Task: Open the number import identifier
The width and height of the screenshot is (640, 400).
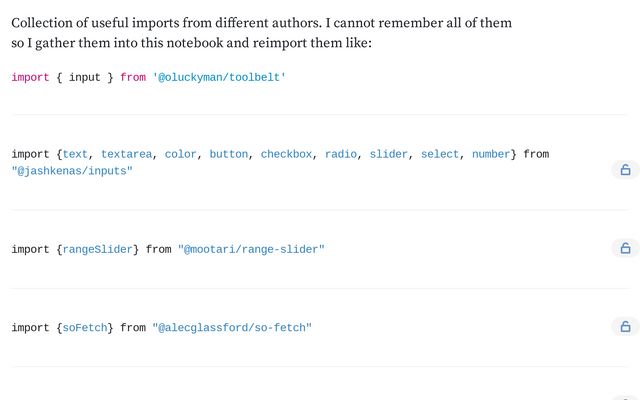Action: (x=491, y=154)
